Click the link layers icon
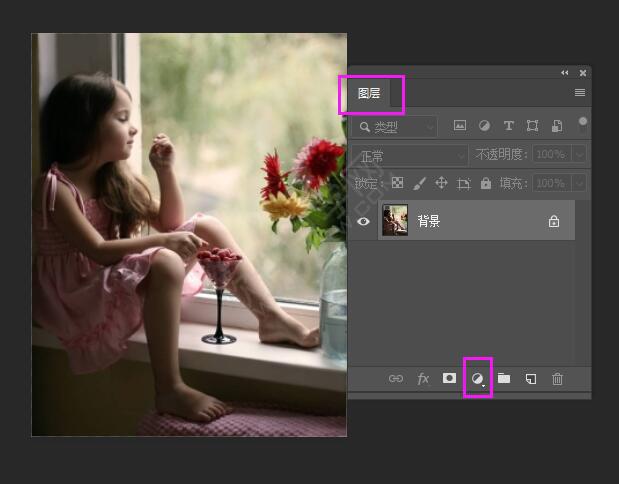 coord(396,379)
